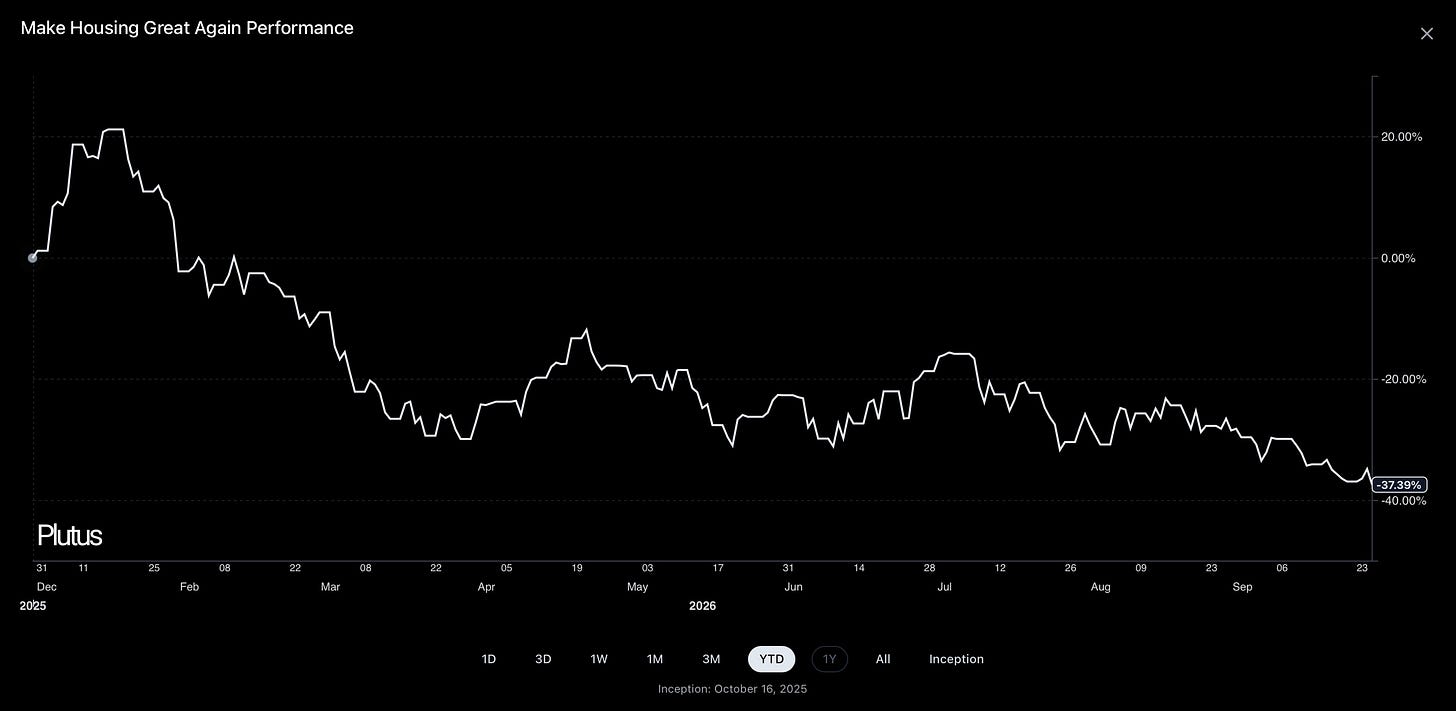Image resolution: width=1456 pixels, height=711 pixels.
Task: Click the Feb label on time axis
Action: coord(189,587)
